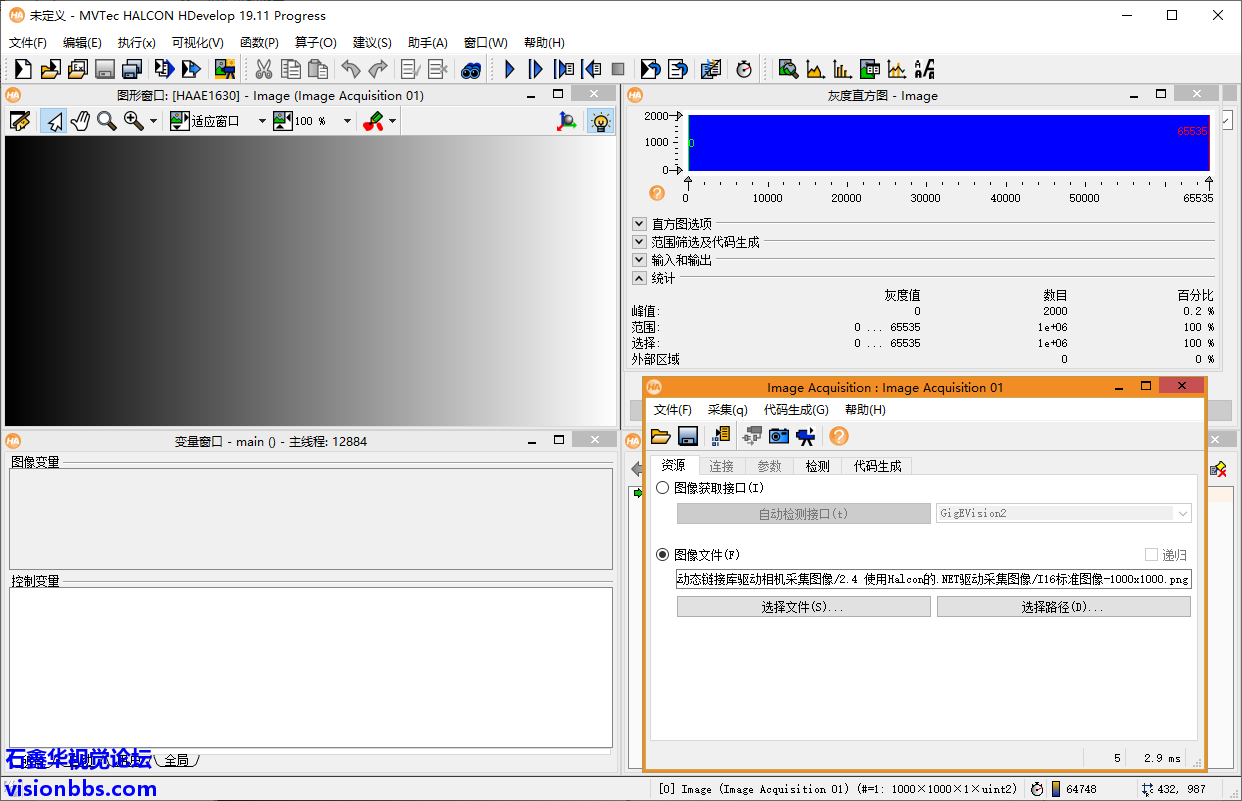Toggle the light bulb icon in graphics window
Image resolution: width=1242 pixels, height=801 pixels.
tap(600, 121)
